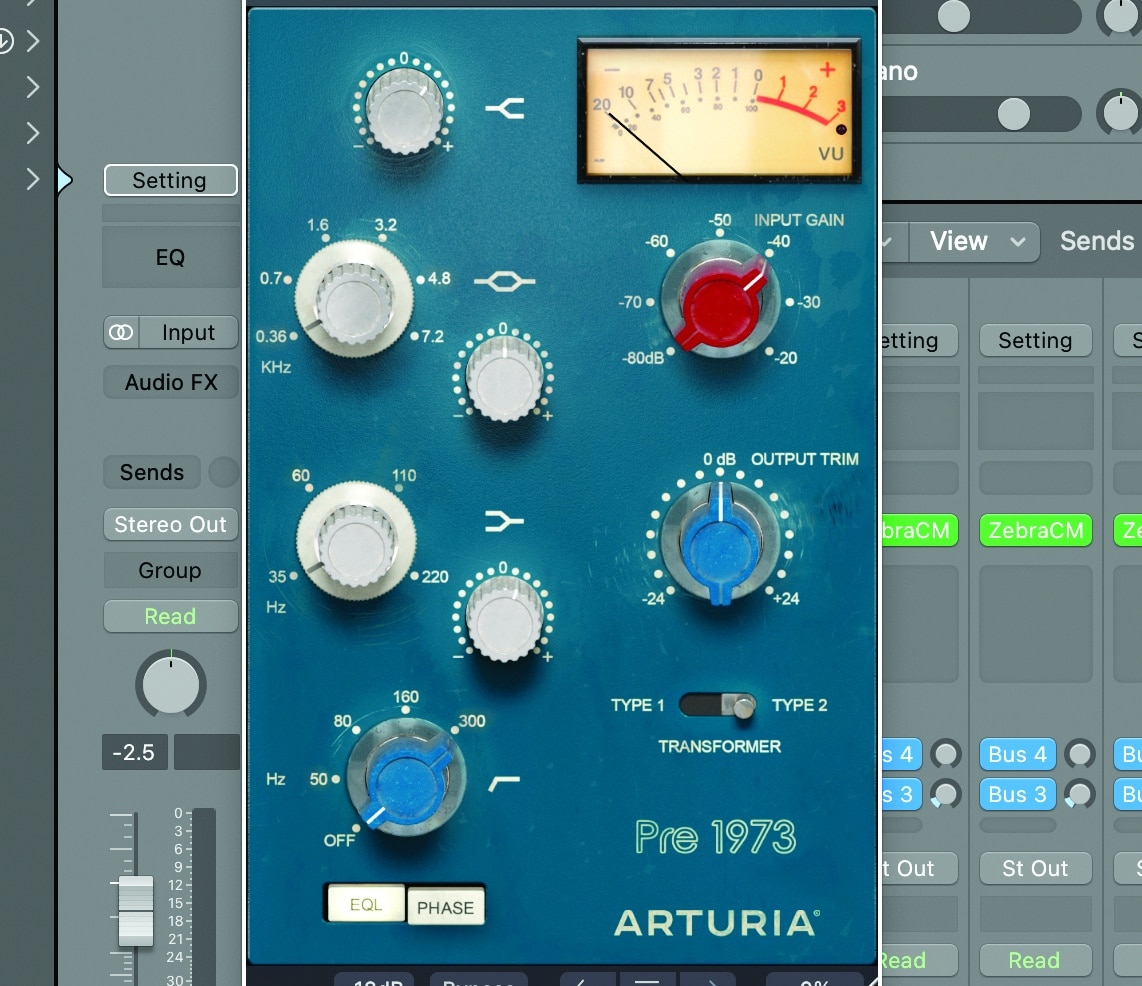Select TYPE 1 transformer label
The height and width of the screenshot is (986, 1142).
tap(637, 705)
